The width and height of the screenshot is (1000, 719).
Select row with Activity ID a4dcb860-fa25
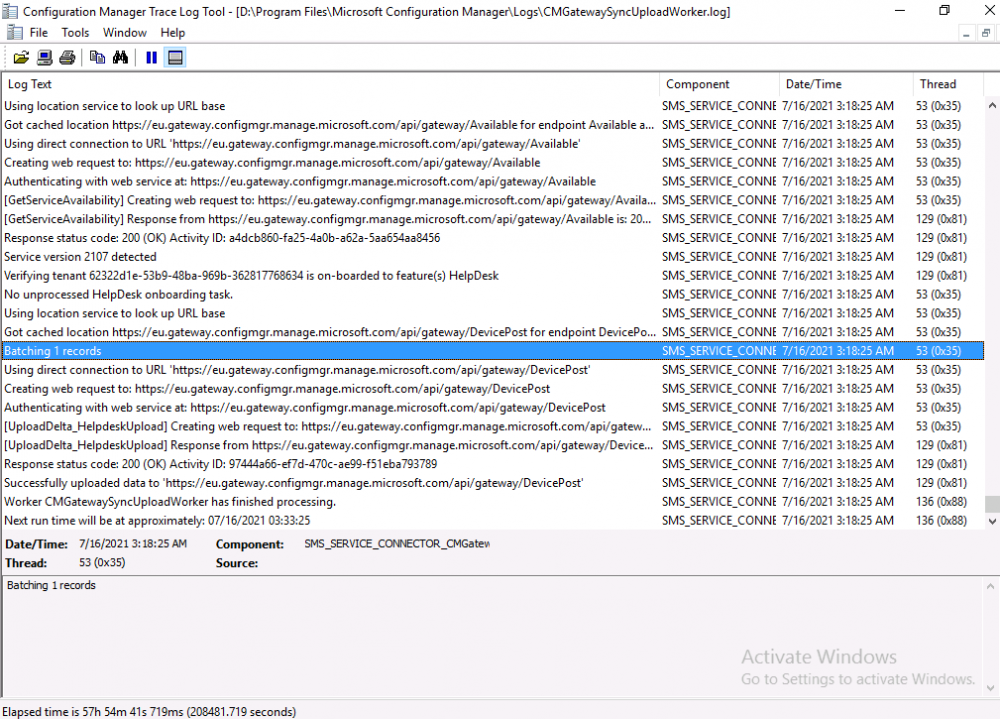[492, 238]
